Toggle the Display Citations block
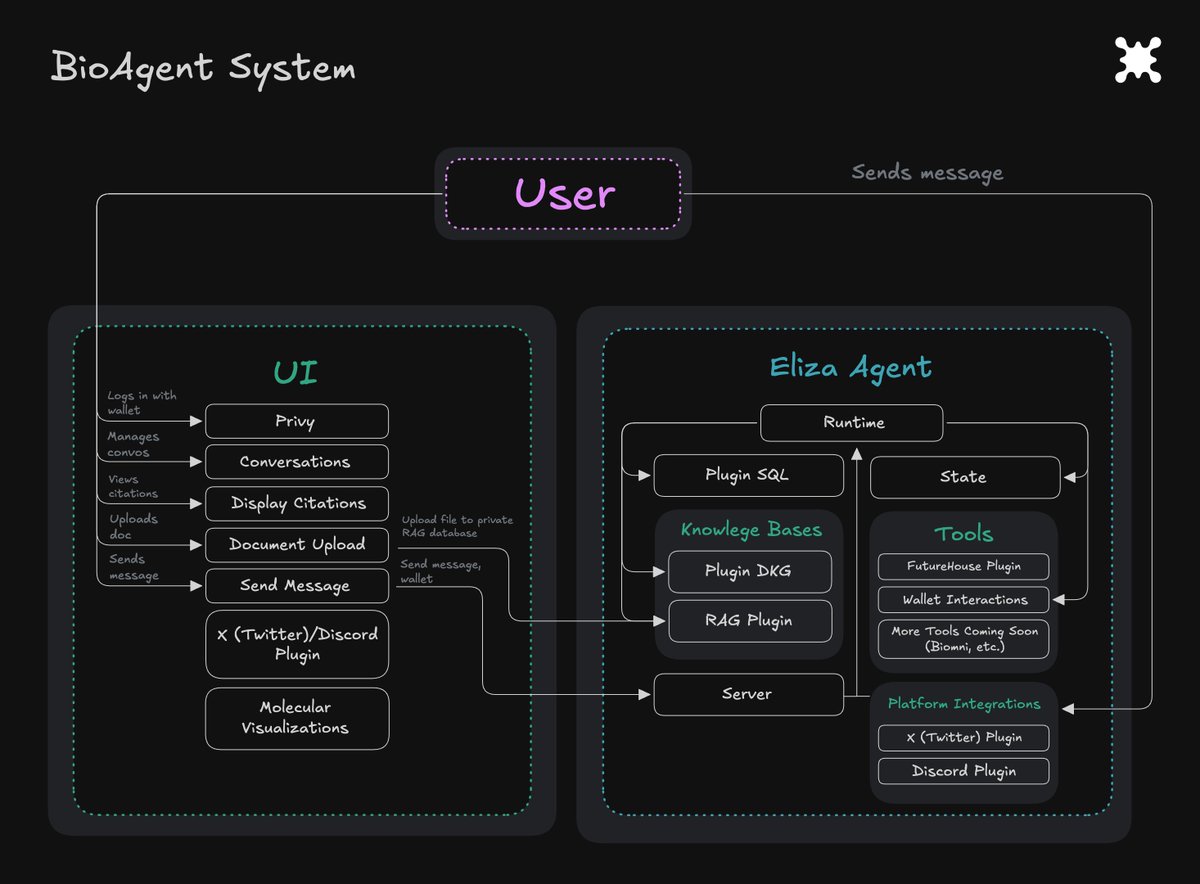Viewport: 1200px width, 884px height. click(x=296, y=503)
